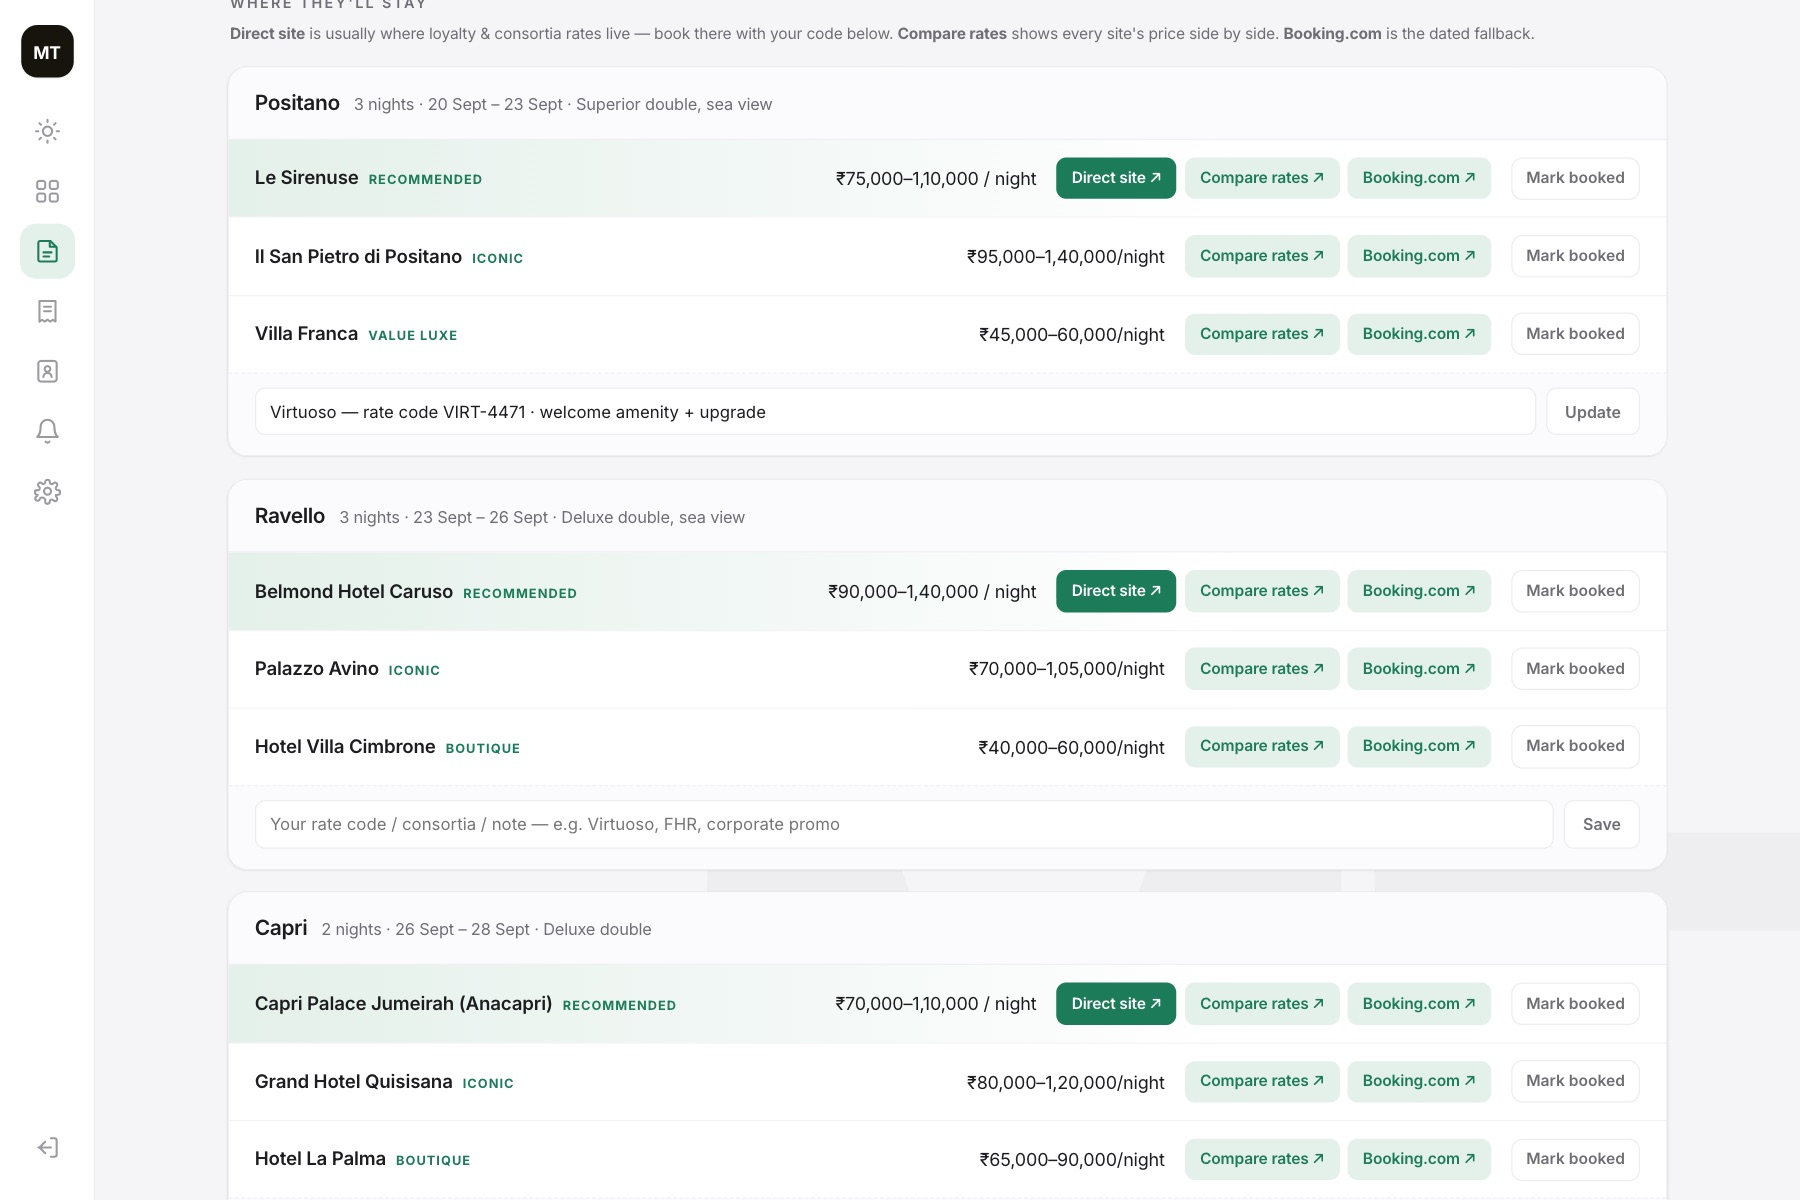This screenshot has height=1200, width=1800.
Task: Compare rates for Hotel La Palma
Action: (x=1262, y=1159)
